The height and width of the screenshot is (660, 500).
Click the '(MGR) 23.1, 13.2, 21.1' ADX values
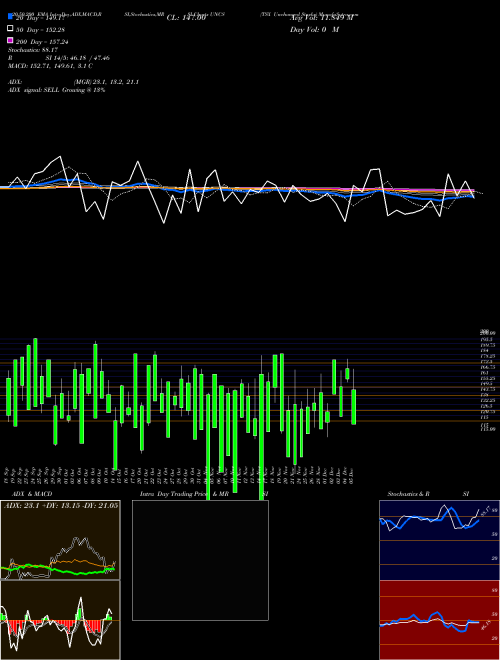click(x=106, y=82)
